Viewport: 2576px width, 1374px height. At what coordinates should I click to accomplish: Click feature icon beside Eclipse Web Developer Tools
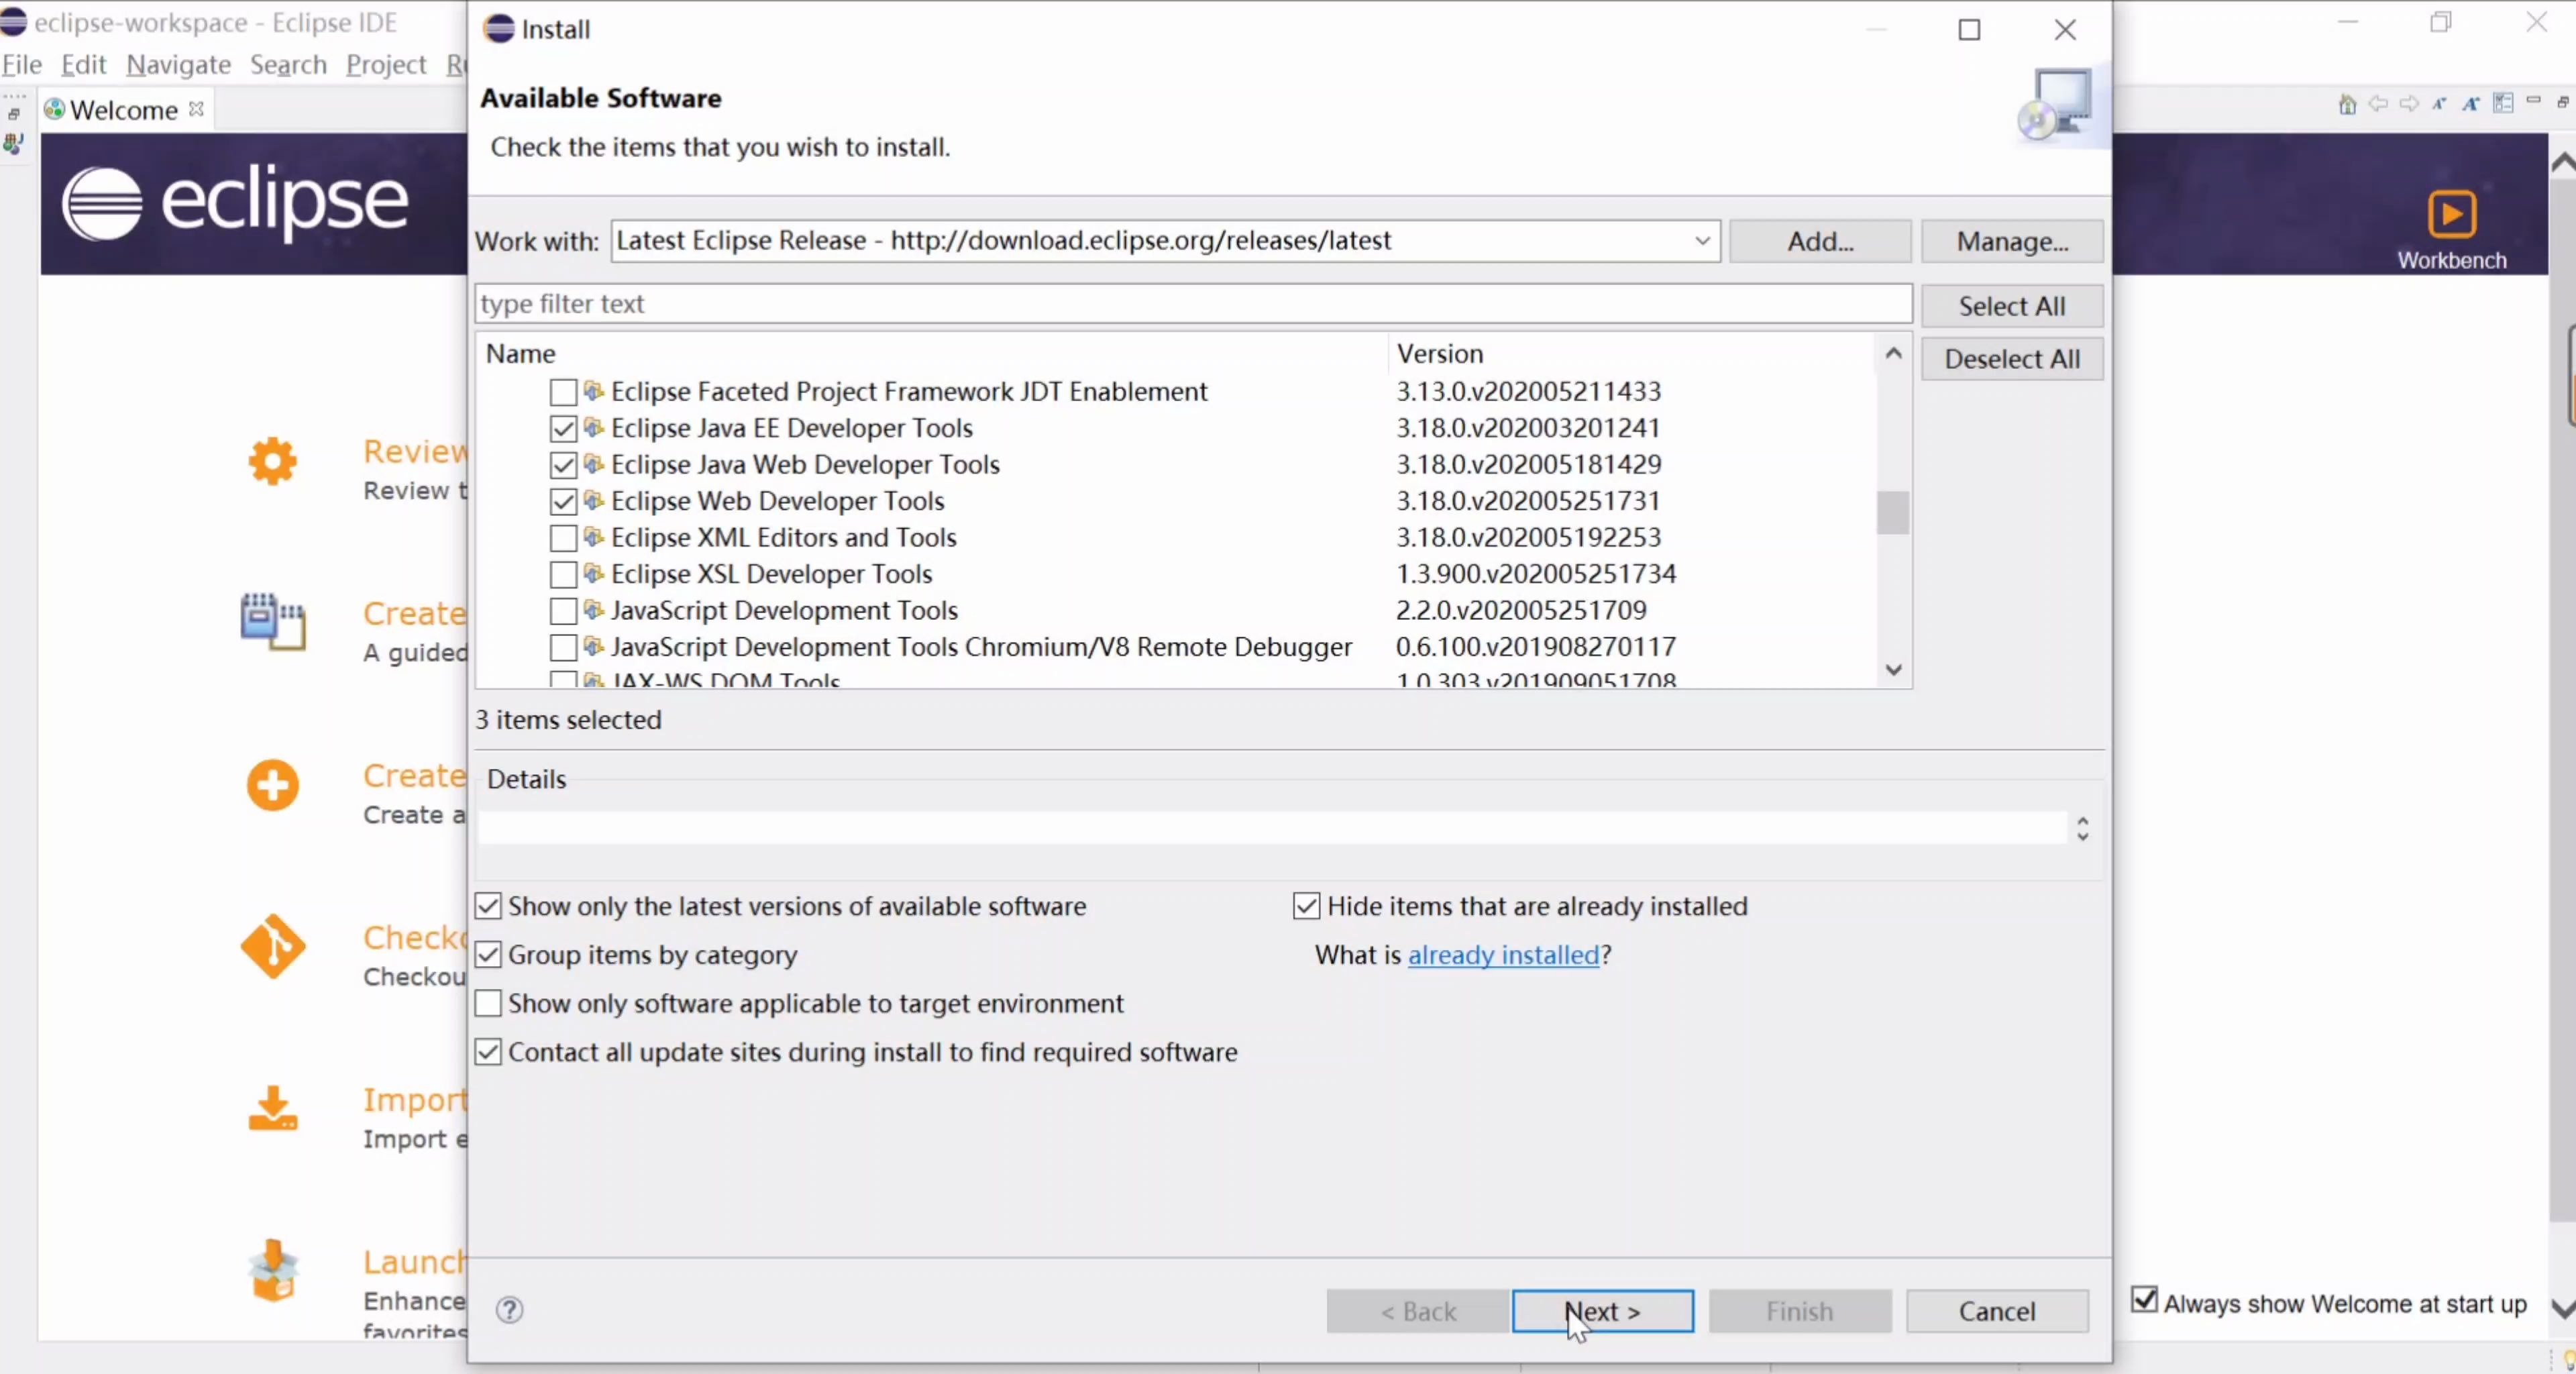(x=594, y=501)
